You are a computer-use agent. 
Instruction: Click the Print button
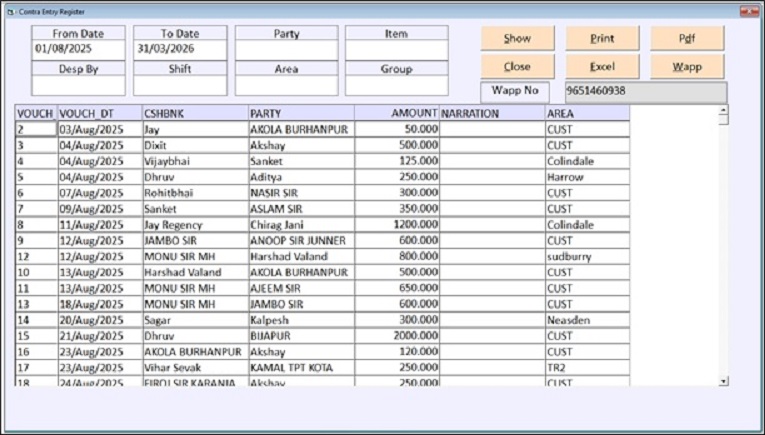click(x=602, y=38)
